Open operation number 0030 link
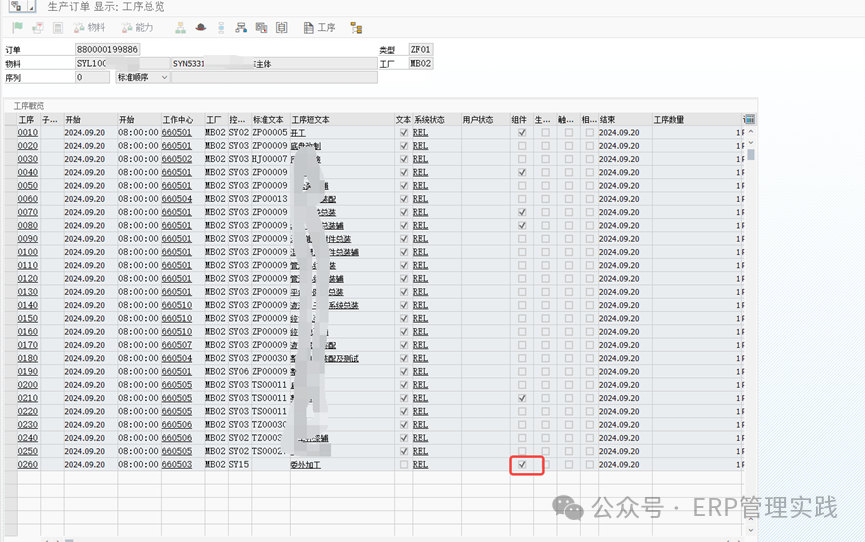Image resolution: width=865 pixels, height=542 pixels. [x=28, y=159]
